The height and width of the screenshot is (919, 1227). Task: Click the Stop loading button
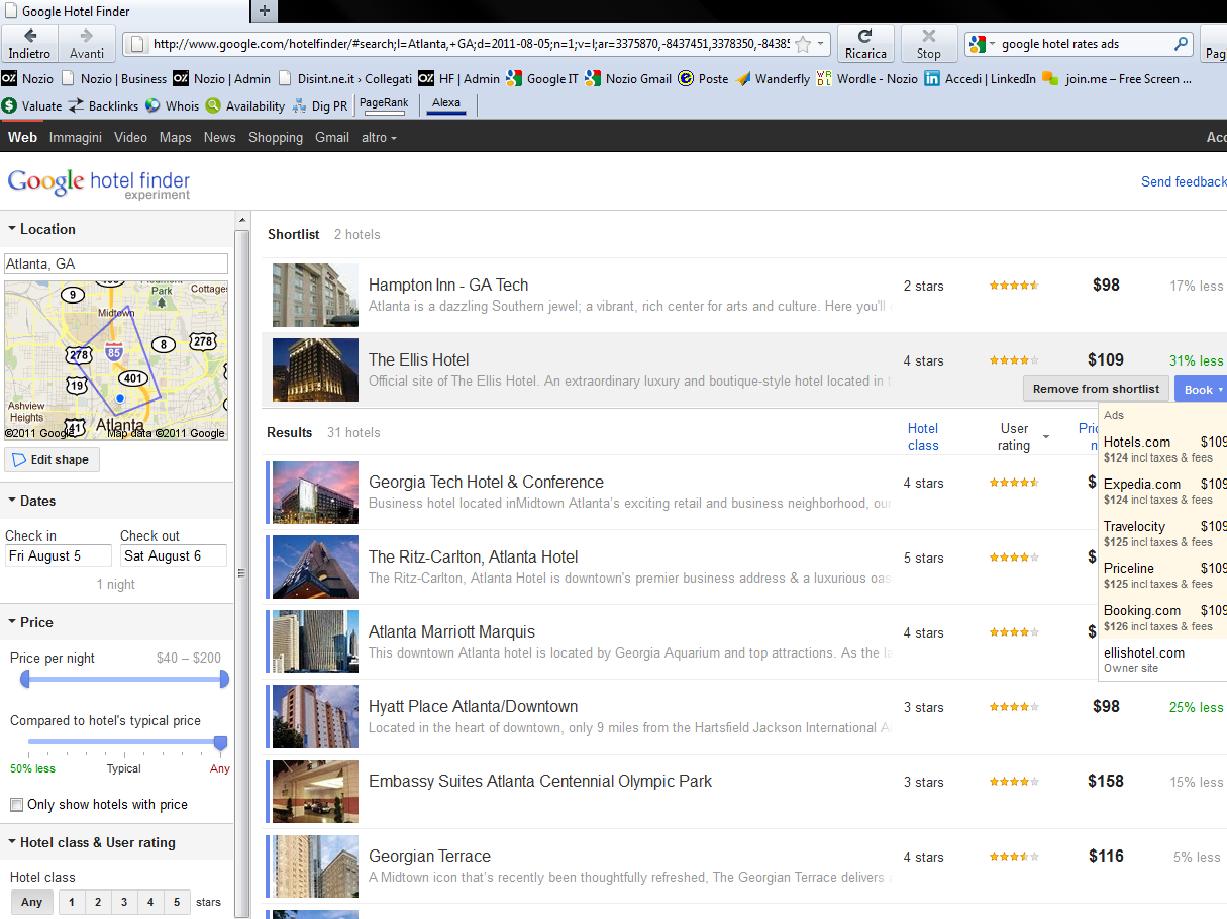(929, 44)
